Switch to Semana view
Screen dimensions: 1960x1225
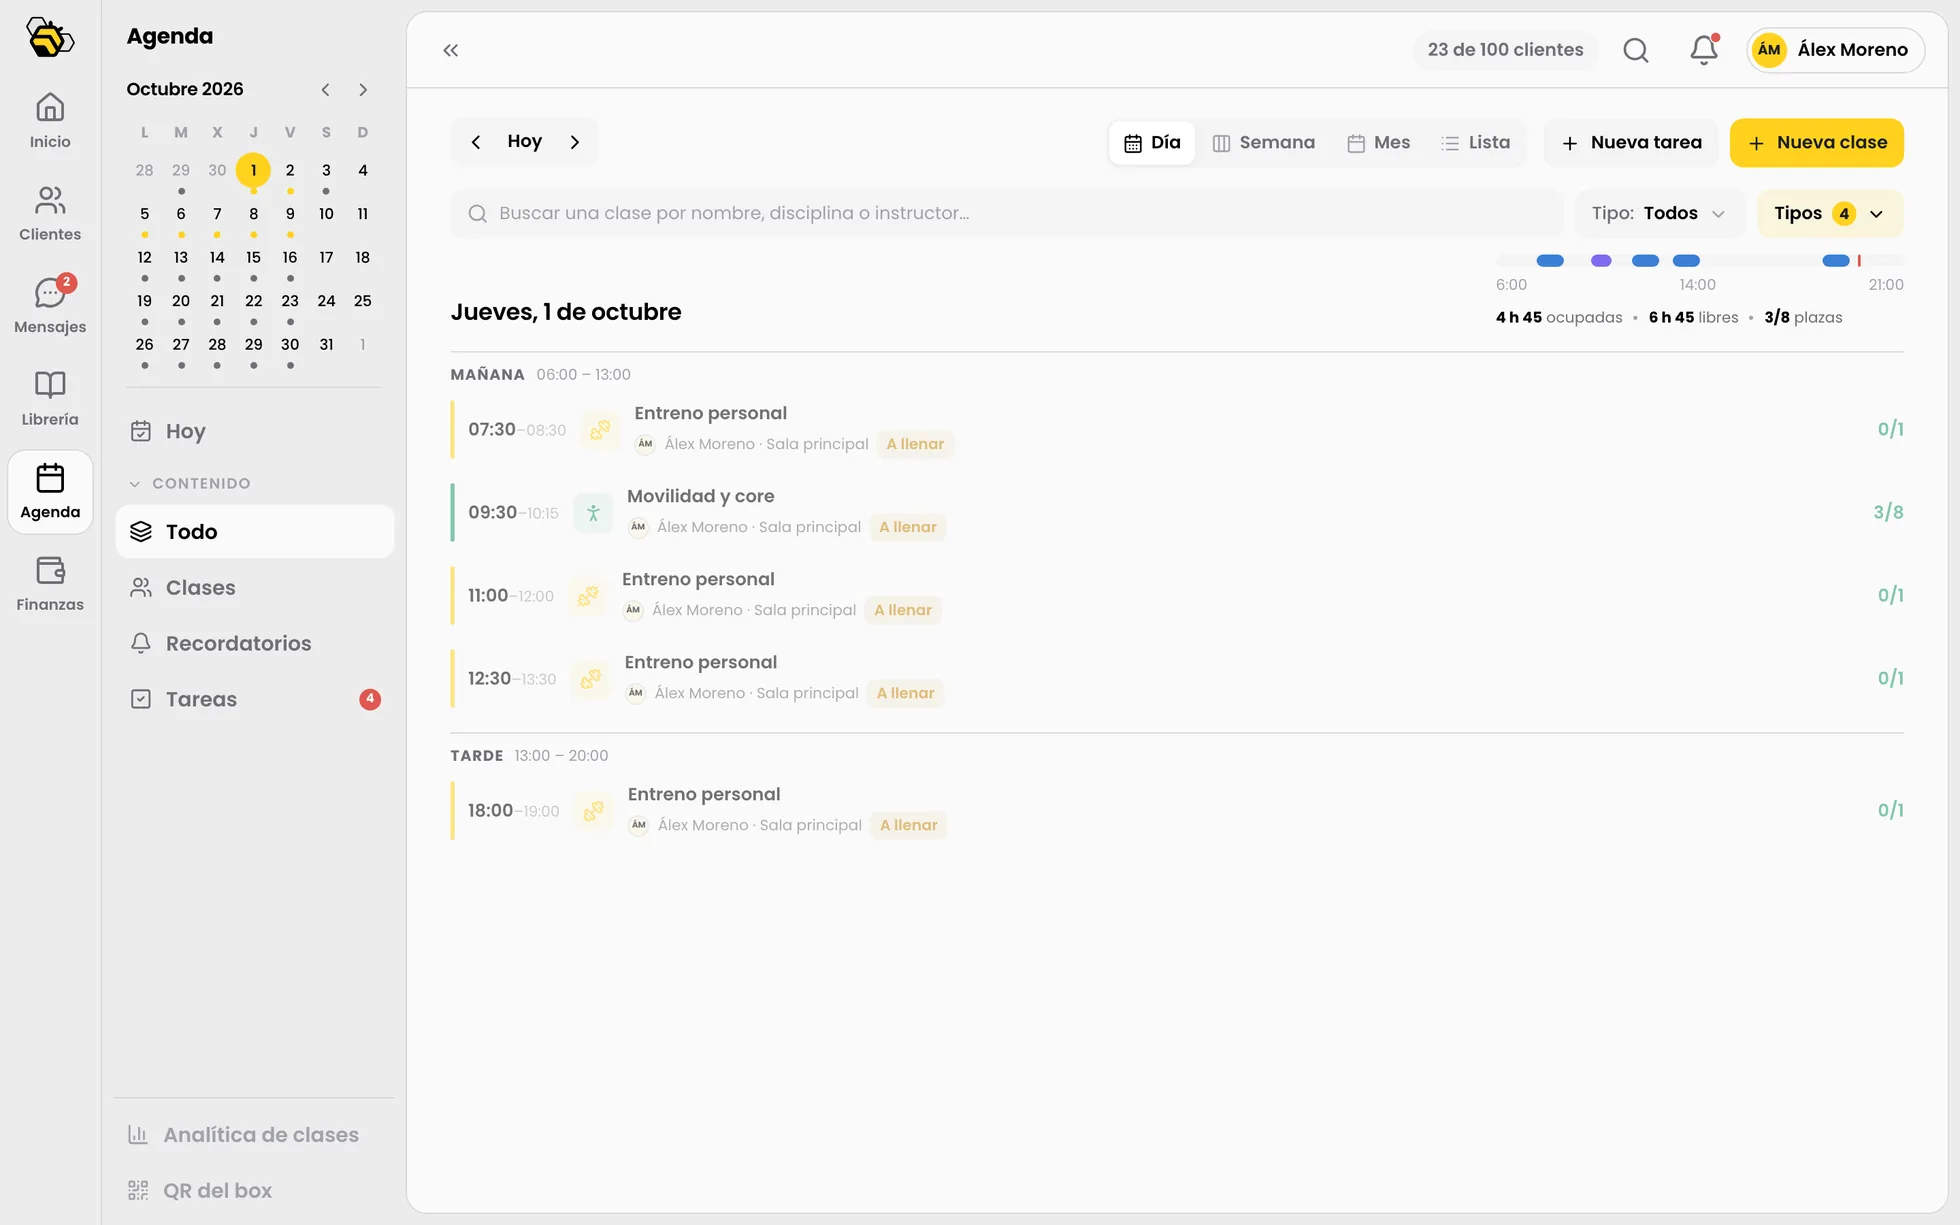point(1264,143)
